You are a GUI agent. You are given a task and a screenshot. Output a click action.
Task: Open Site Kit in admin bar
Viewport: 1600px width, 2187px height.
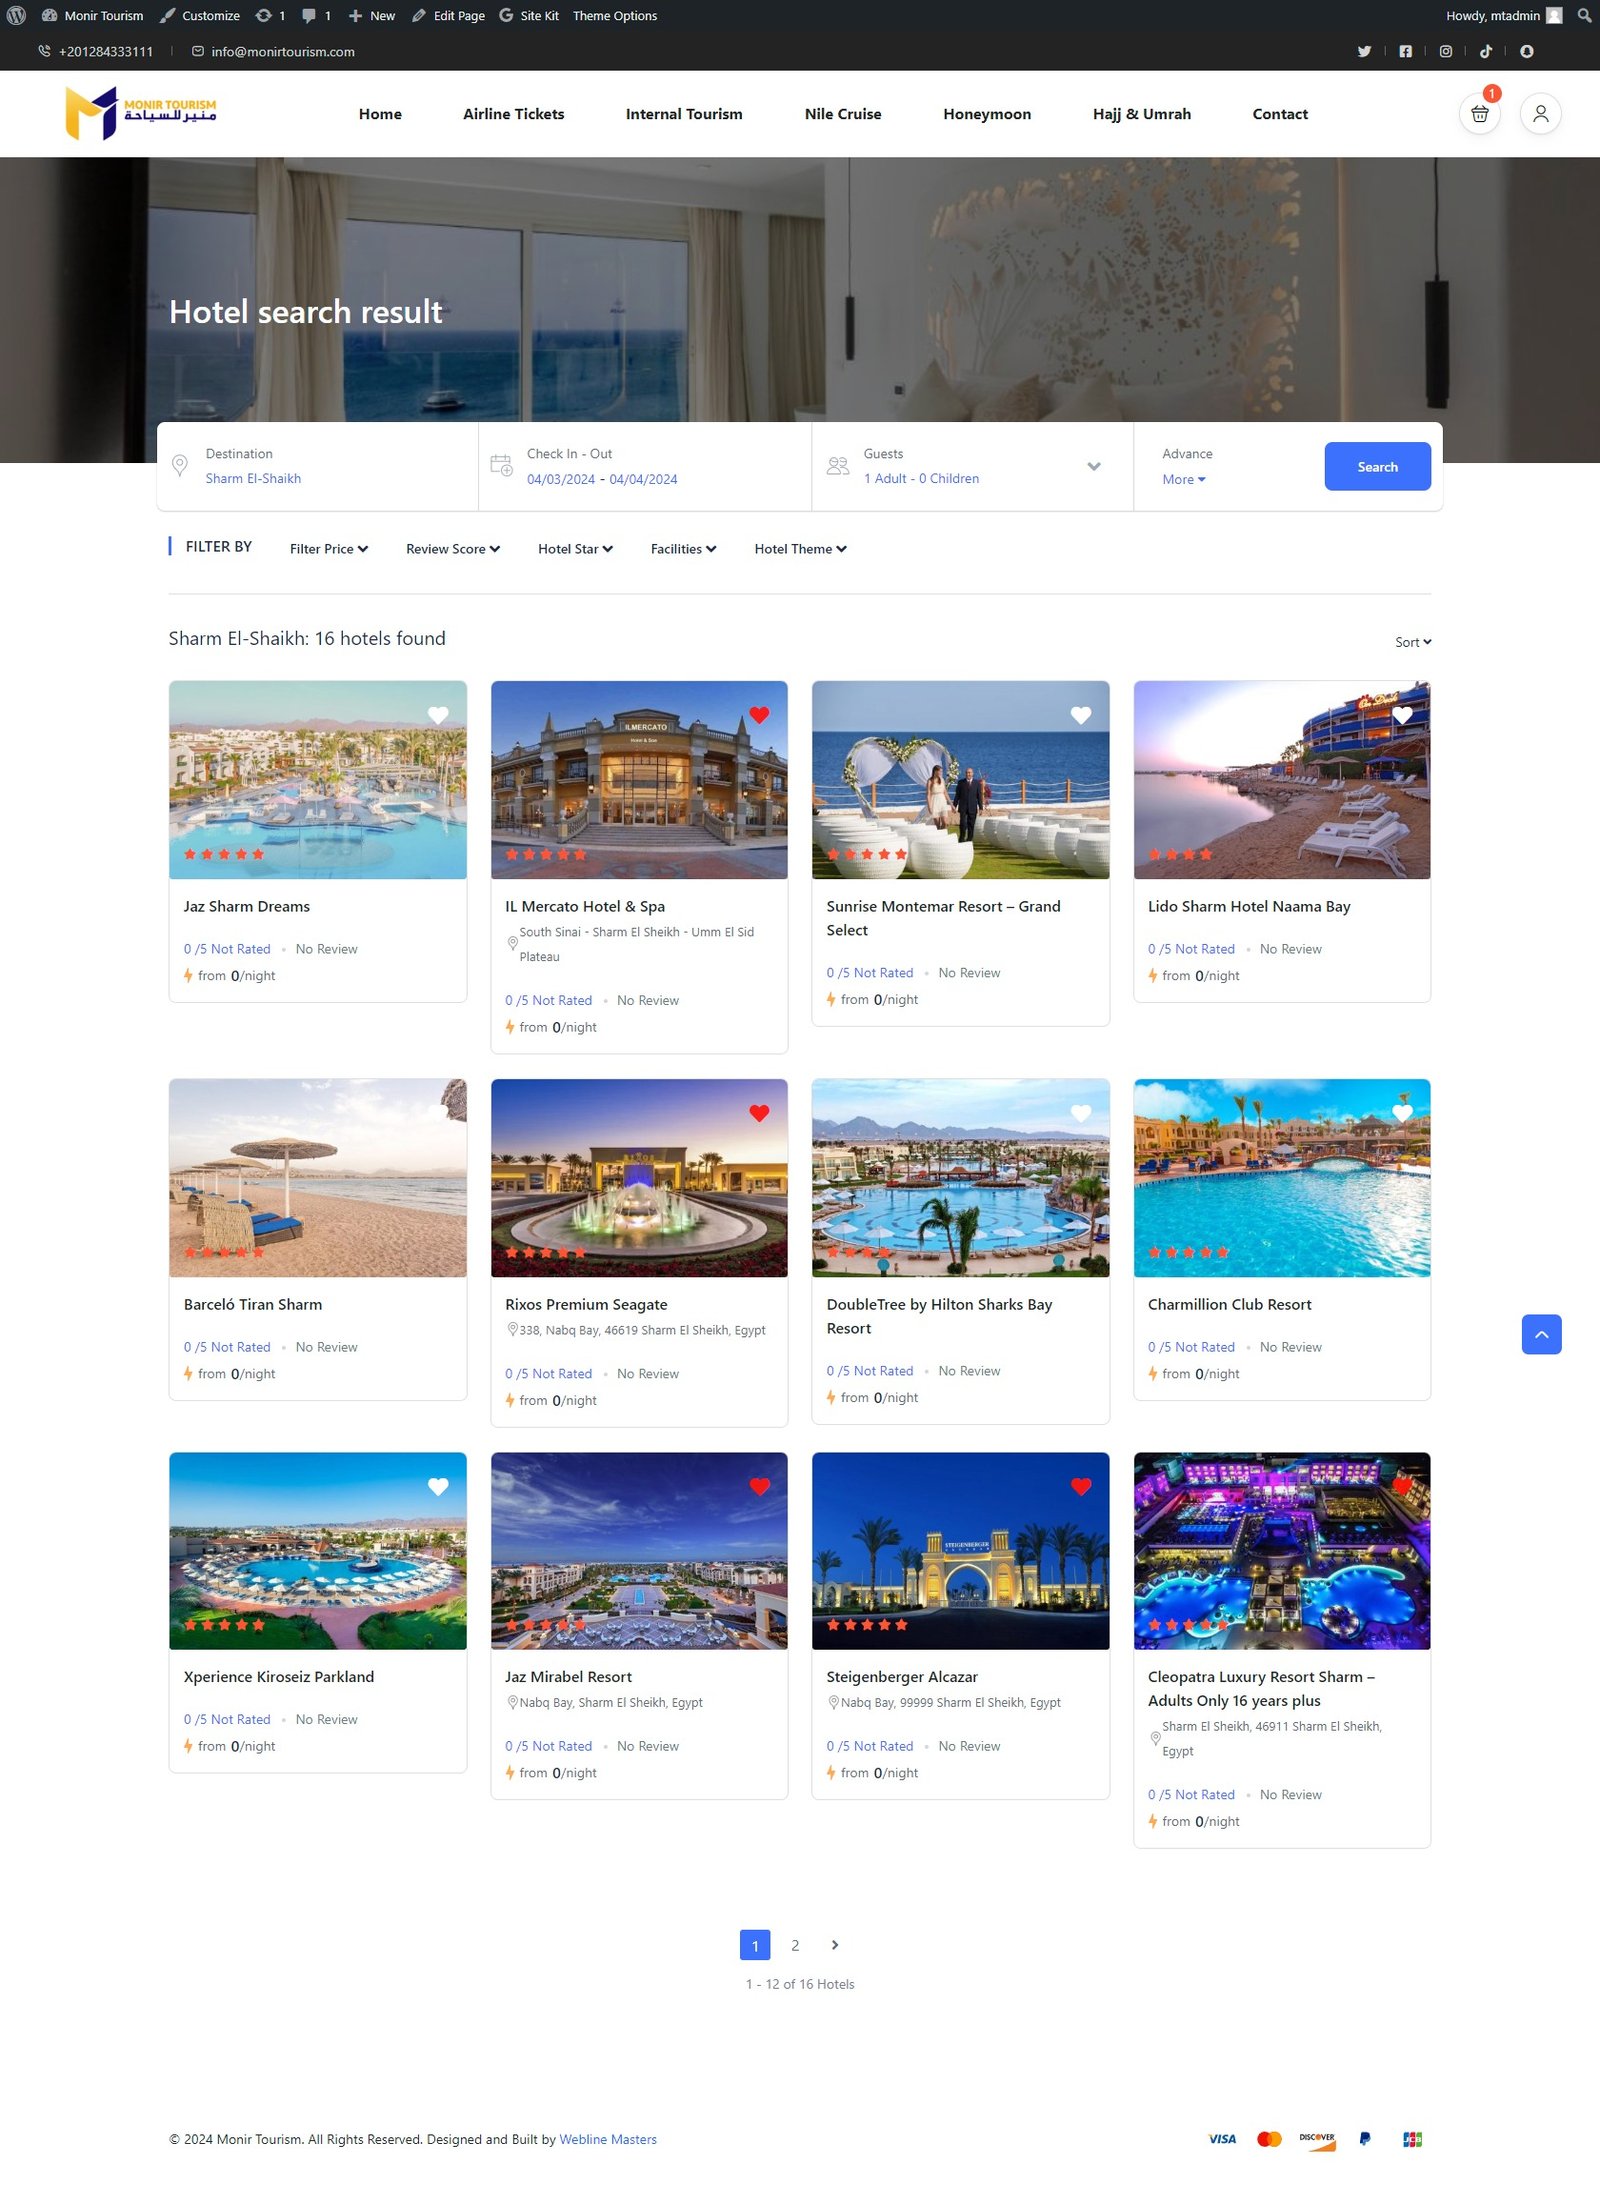[x=529, y=15]
